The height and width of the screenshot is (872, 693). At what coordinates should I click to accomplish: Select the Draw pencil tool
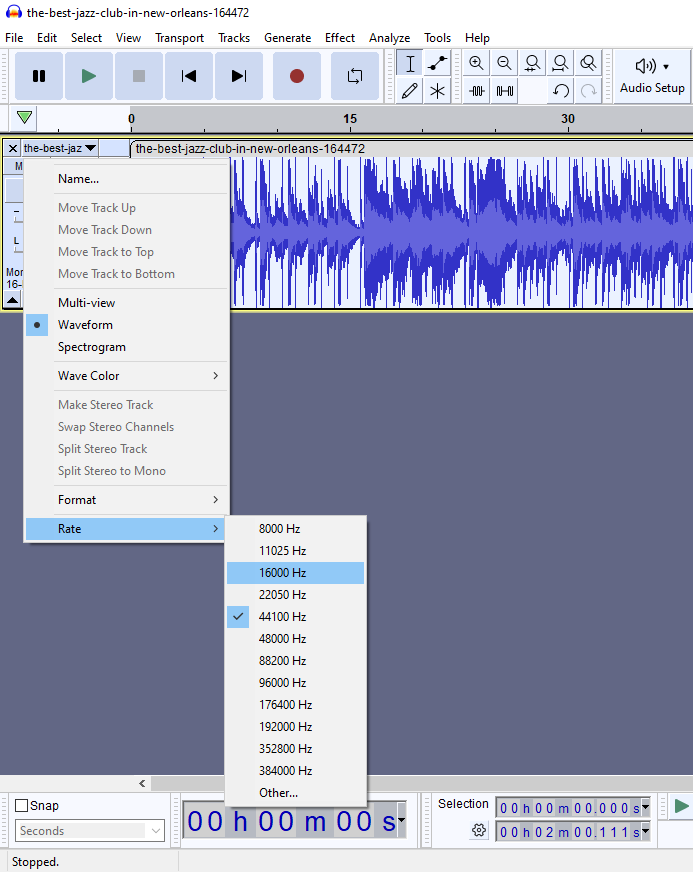coord(409,91)
